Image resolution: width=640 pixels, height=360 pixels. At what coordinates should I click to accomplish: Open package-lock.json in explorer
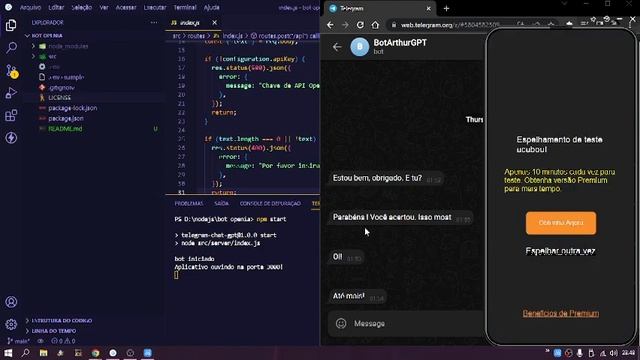pyautogui.click(x=73, y=108)
